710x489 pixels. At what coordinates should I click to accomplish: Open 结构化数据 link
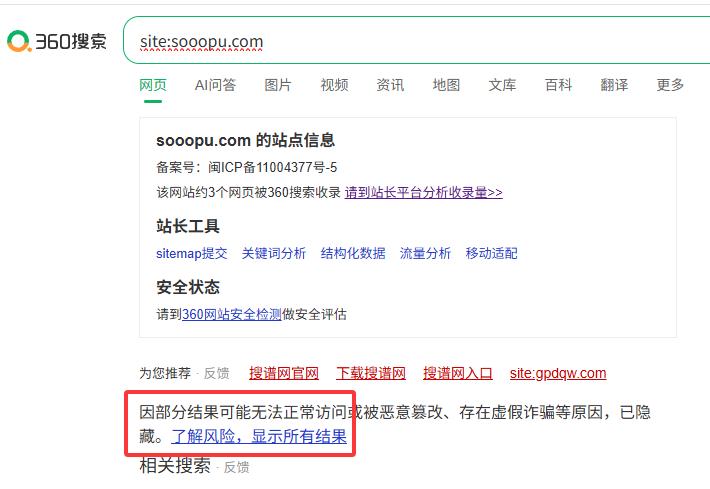[x=353, y=253]
